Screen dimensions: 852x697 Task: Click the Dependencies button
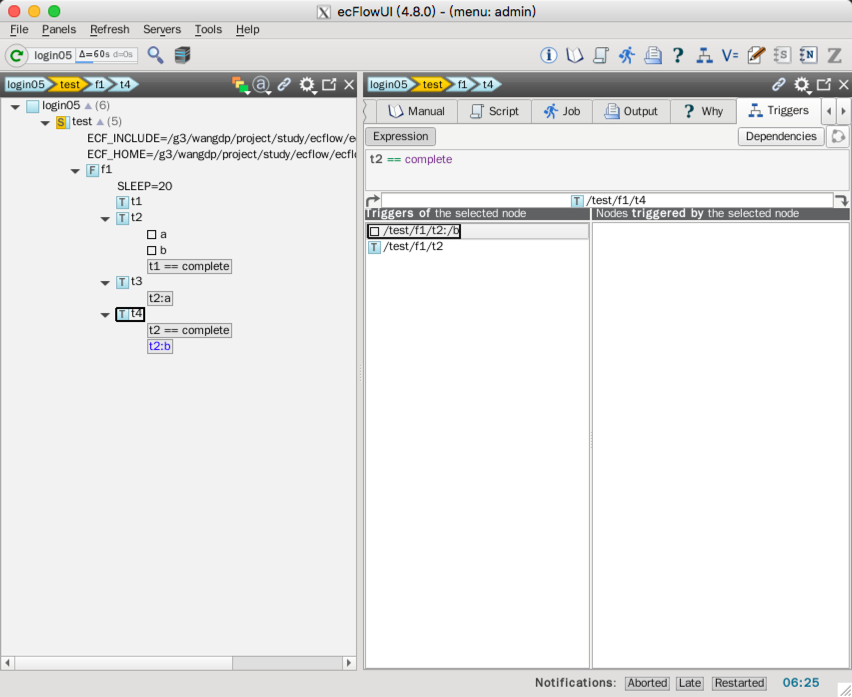pos(781,136)
